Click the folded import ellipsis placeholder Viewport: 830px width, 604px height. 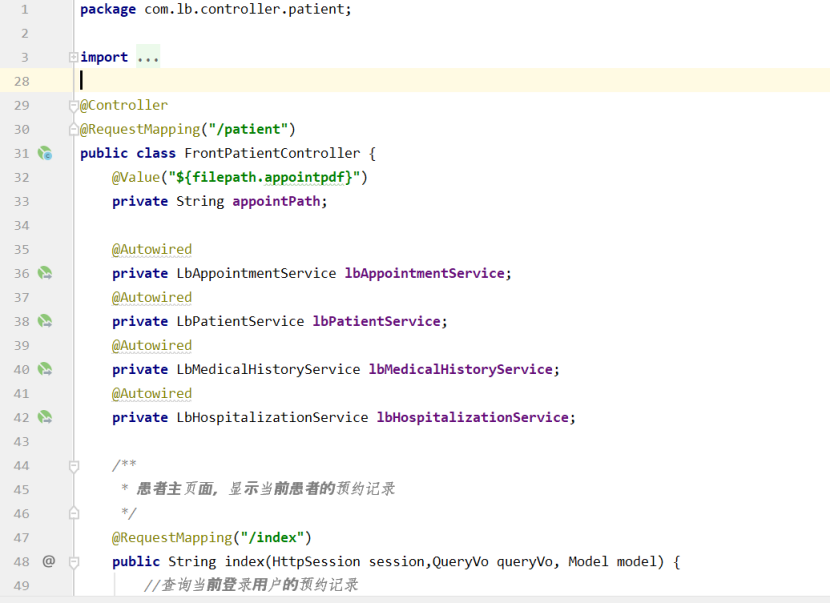tap(148, 57)
